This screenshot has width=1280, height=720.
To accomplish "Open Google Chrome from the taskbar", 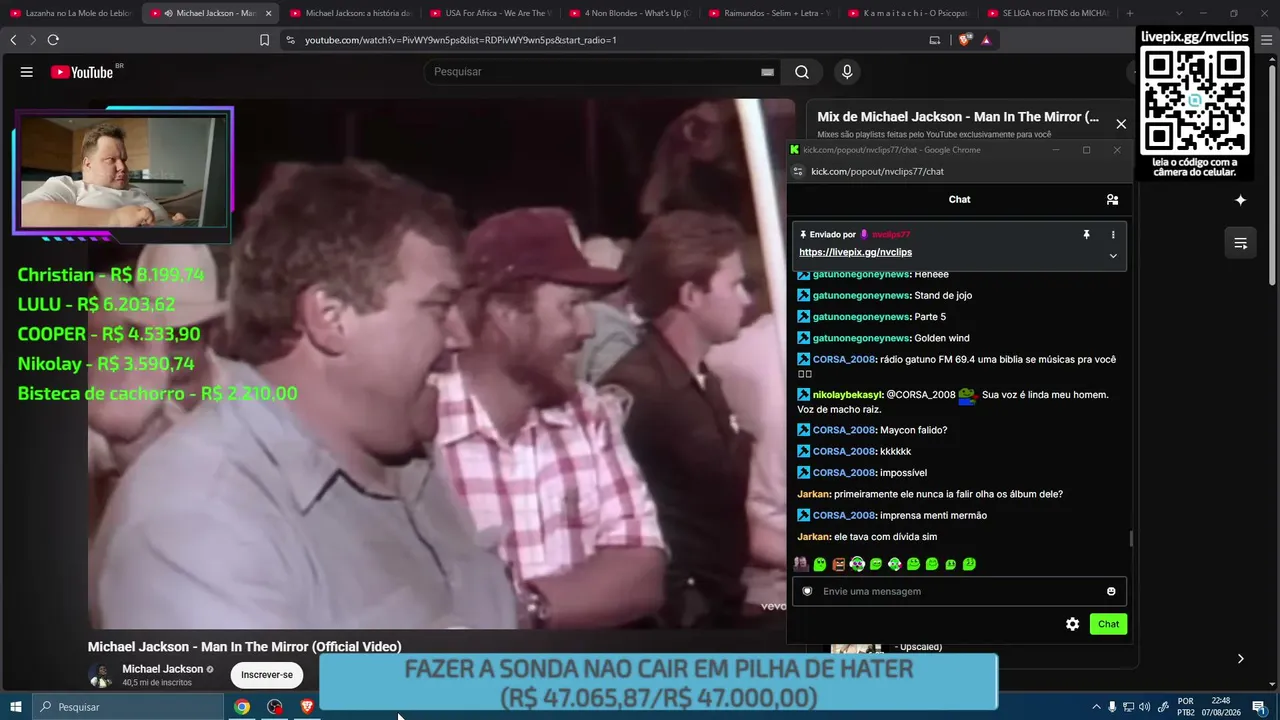I will 242,707.
